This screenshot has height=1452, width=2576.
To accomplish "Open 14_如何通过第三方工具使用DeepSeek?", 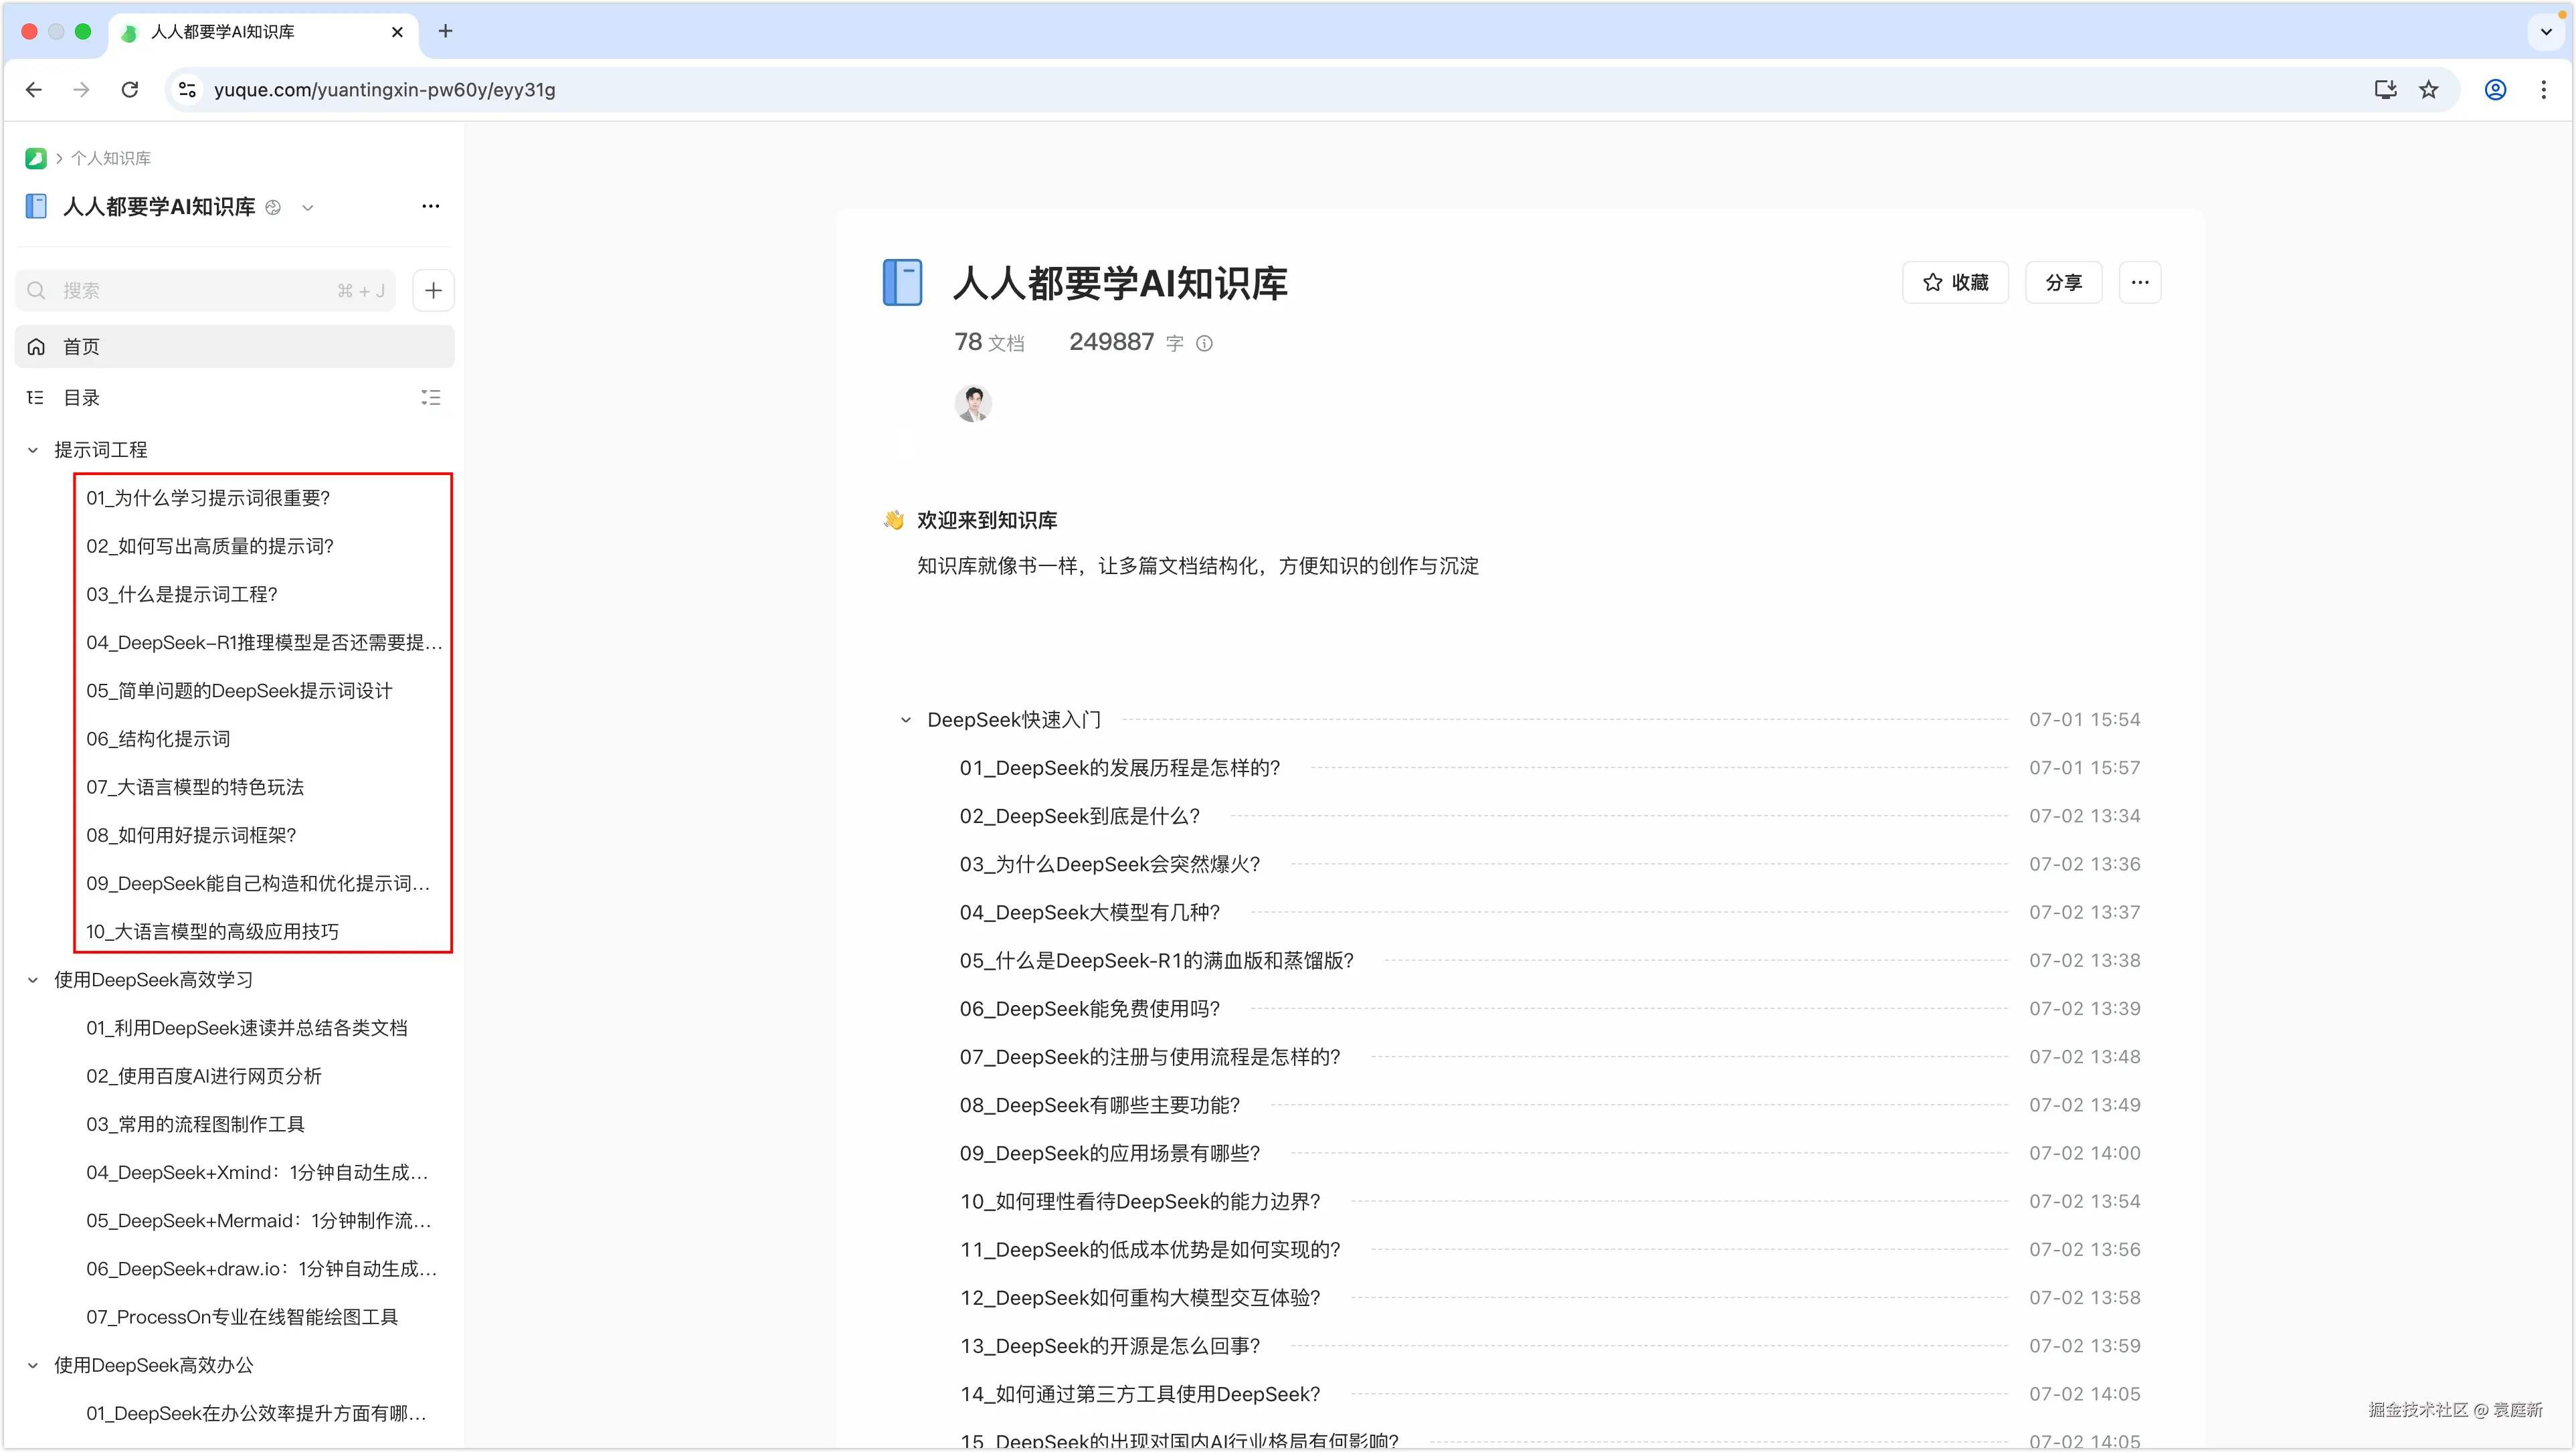I will pyautogui.click(x=1140, y=1394).
